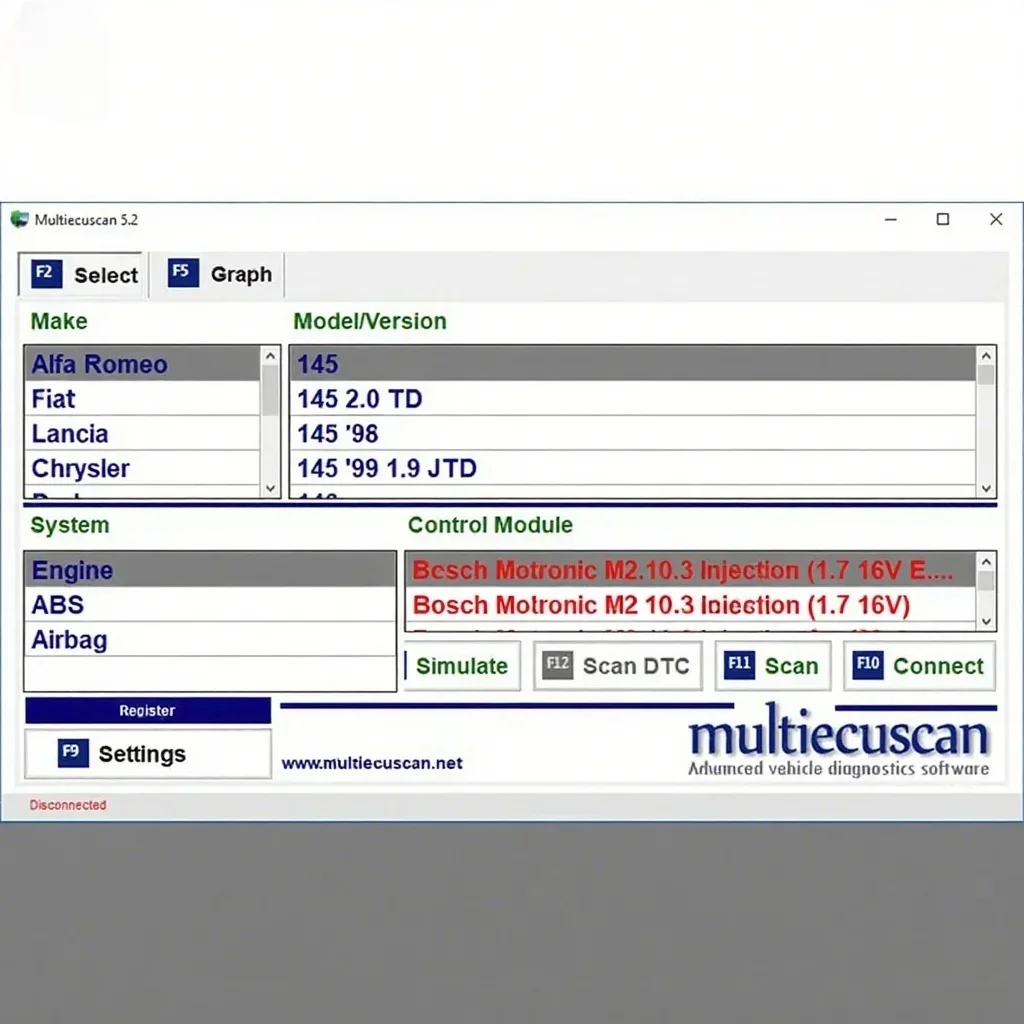Click the Make list scroll up arrow
This screenshot has height=1024, width=1024.
(270, 356)
